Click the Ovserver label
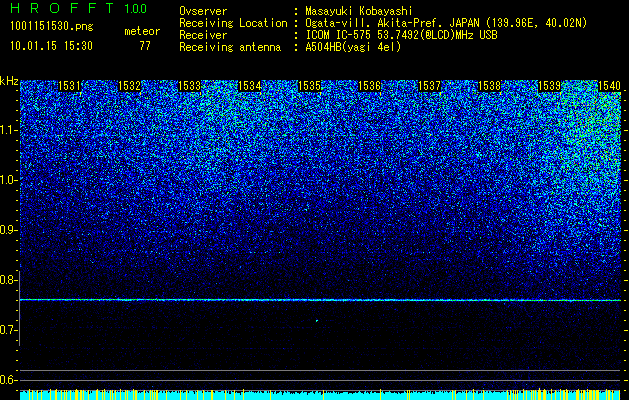Screen dimensions: 629x400 [203, 11]
